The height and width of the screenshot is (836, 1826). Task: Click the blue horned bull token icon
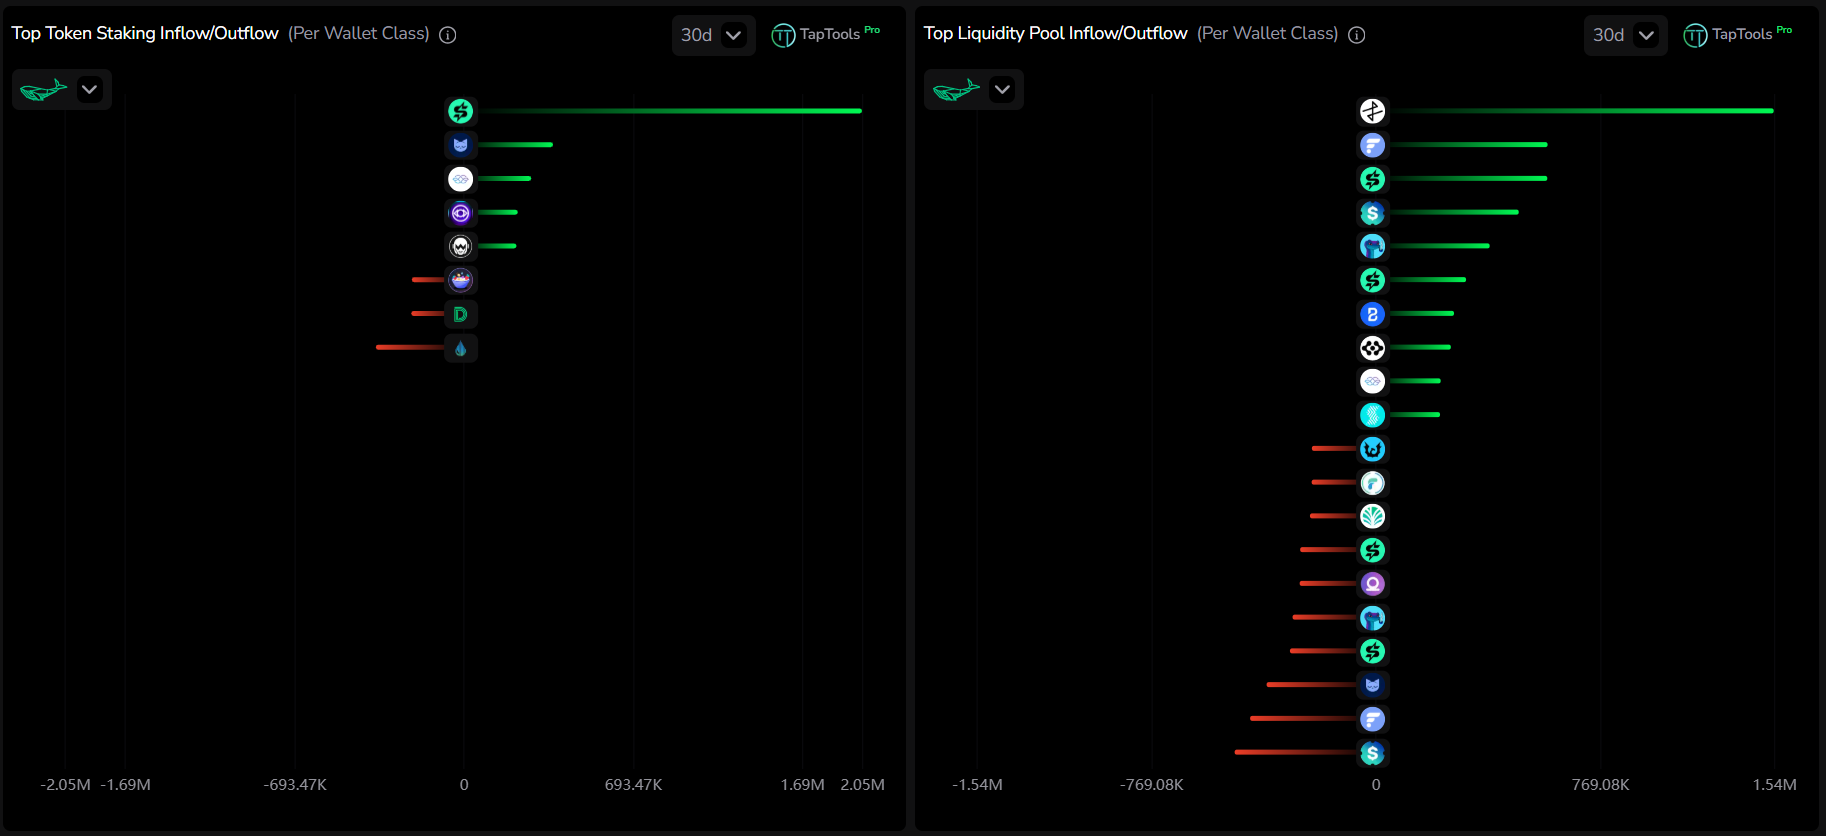1372,449
